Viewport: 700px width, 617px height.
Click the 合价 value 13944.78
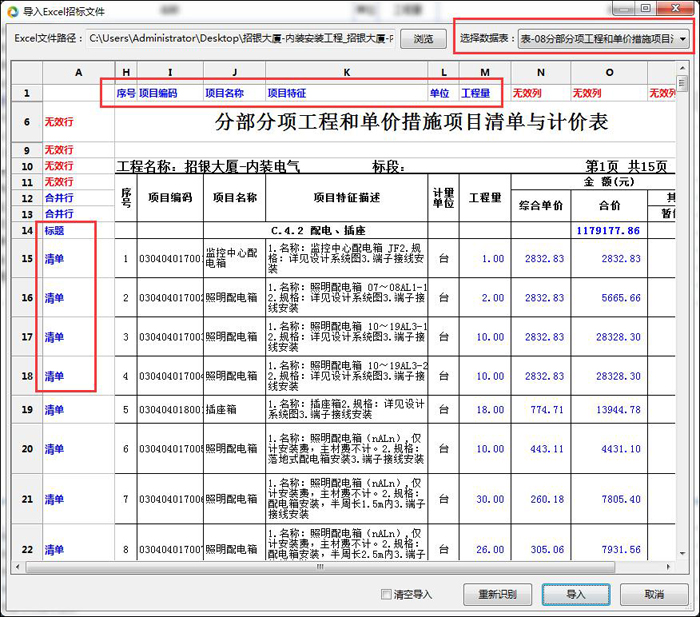tap(618, 410)
